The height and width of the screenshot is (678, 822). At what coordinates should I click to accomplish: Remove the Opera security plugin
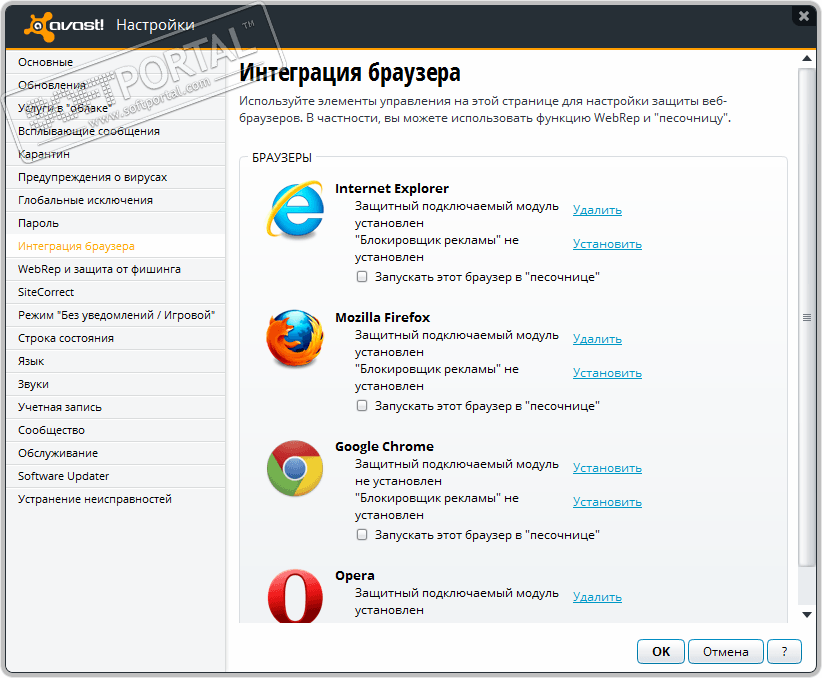(x=597, y=597)
